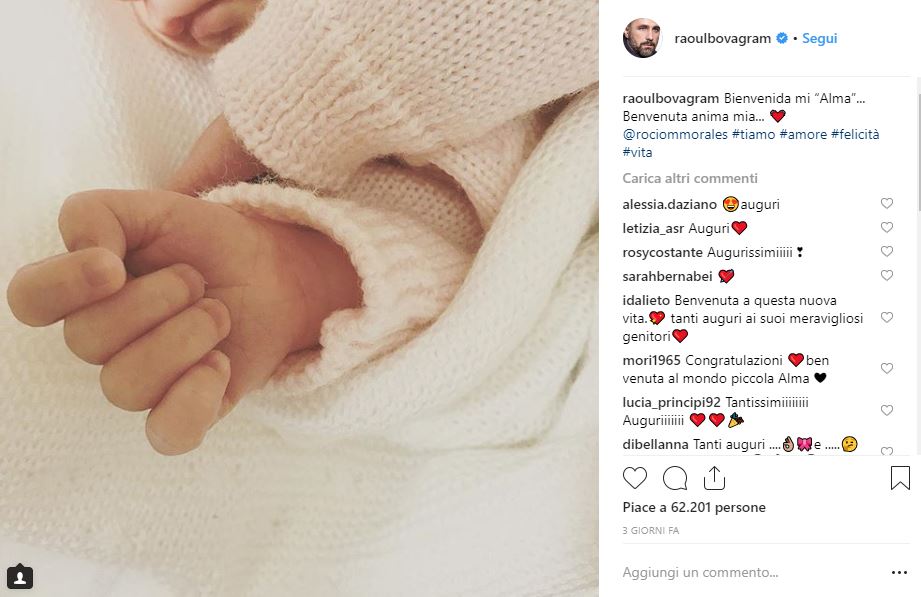Screen dimensions: 921x597
Task: Open the @rociommorales mention link
Action: pos(675,135)
